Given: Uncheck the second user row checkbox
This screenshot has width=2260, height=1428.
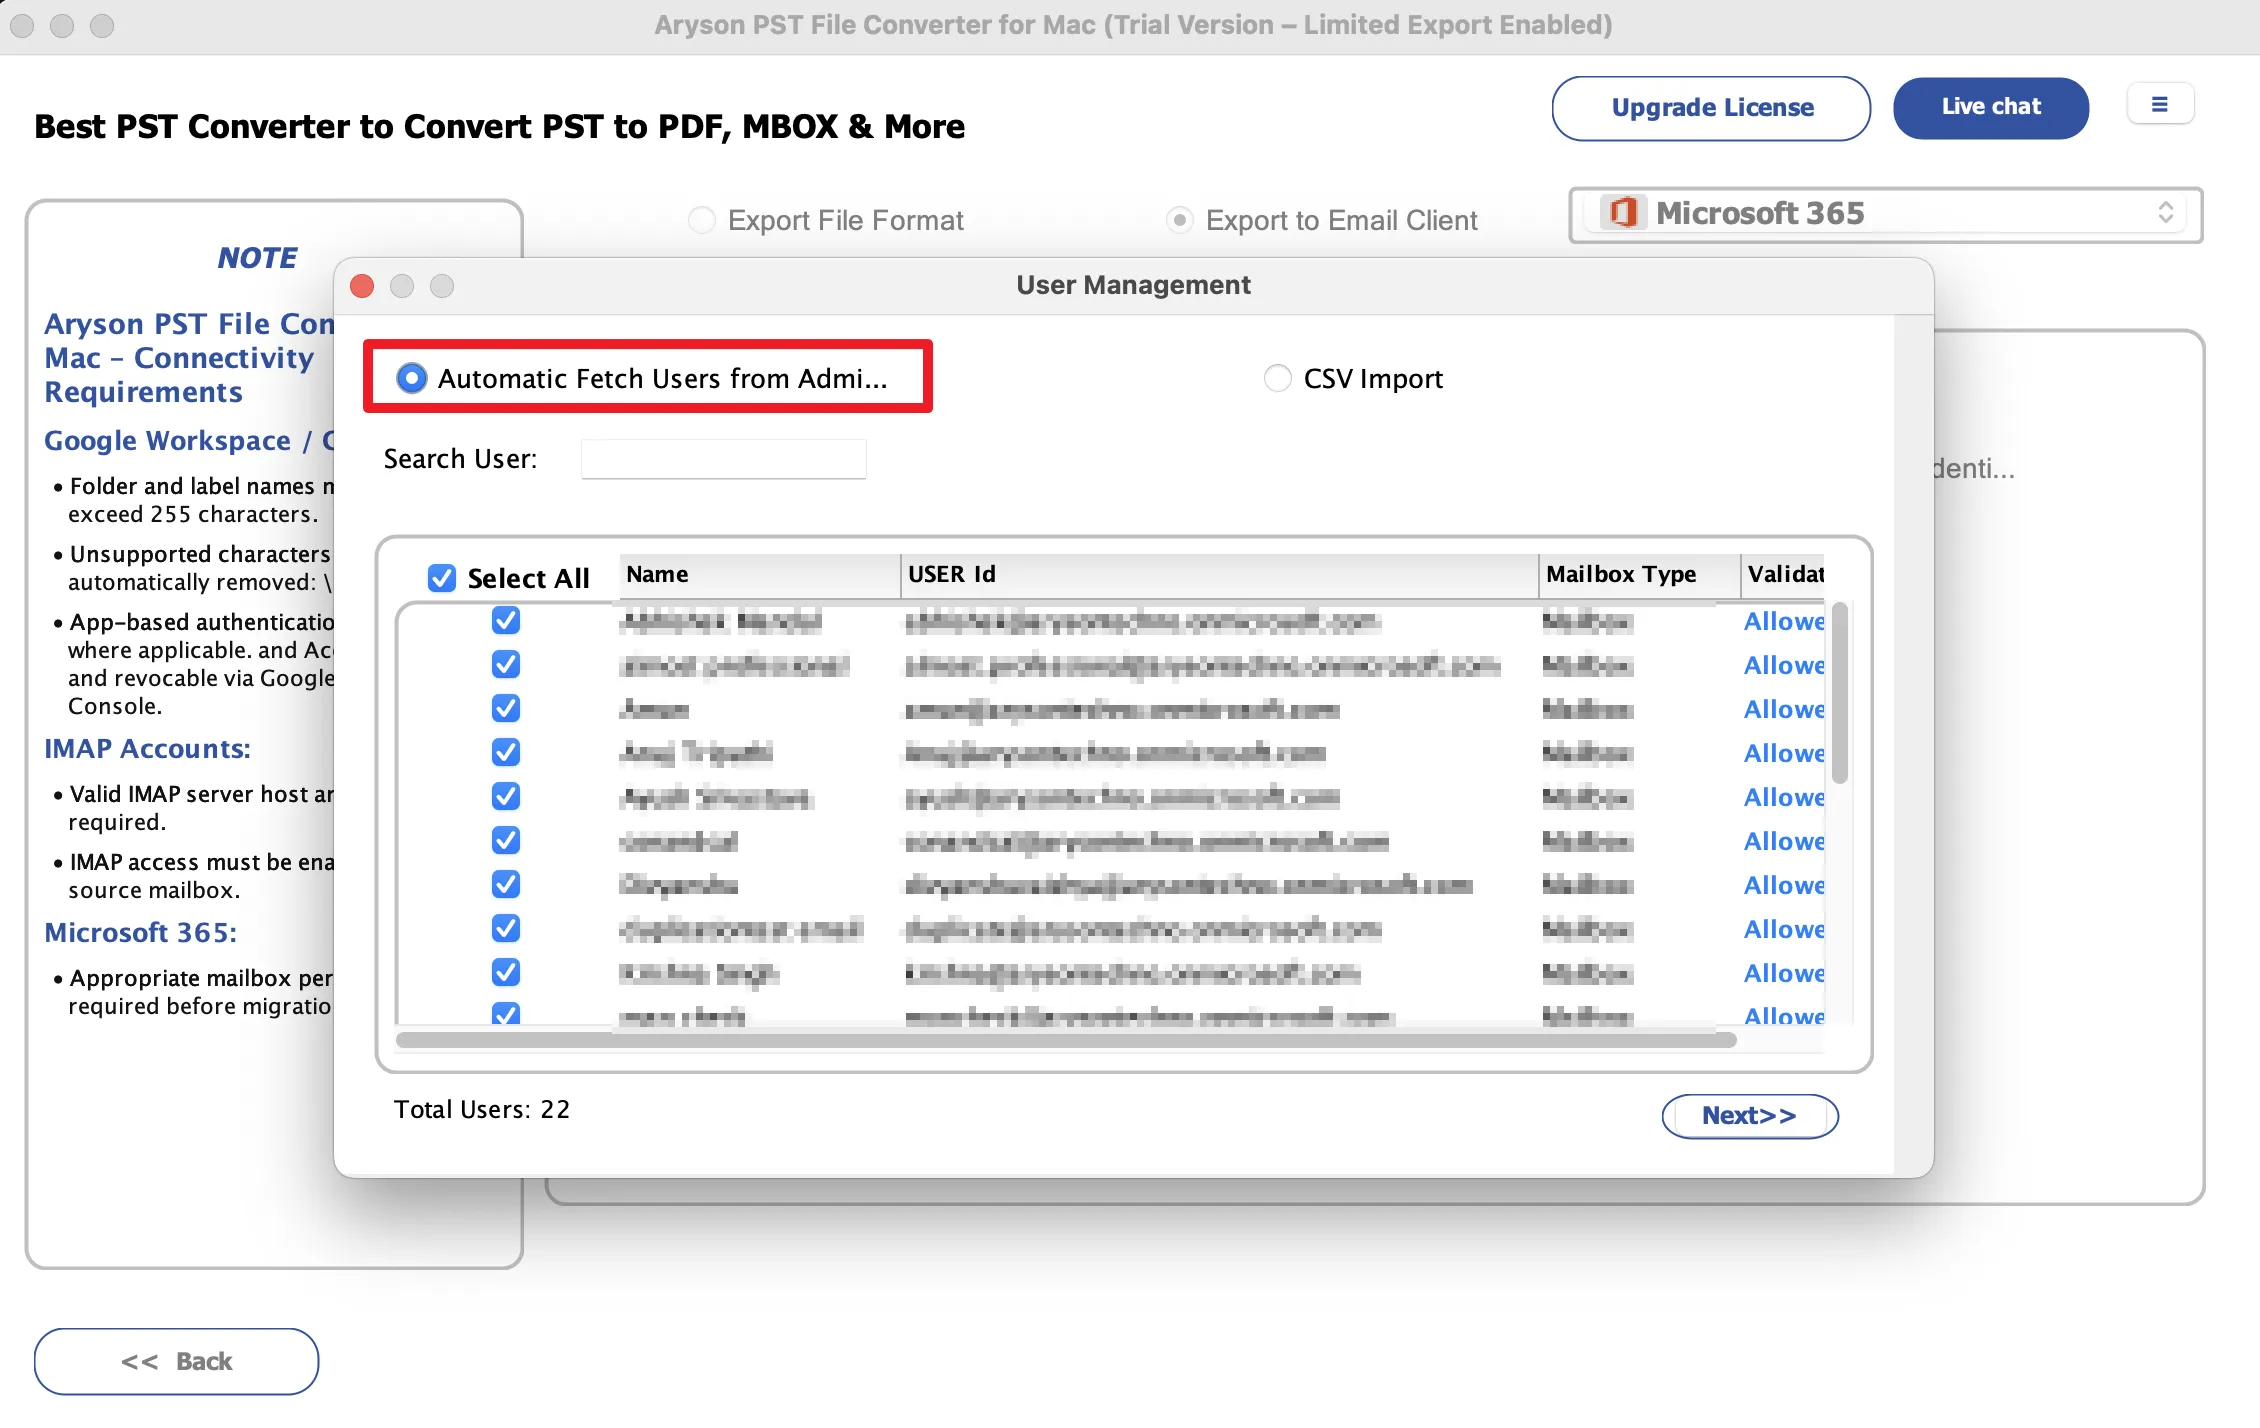Looking at the screenshot, I should pos(506,665).
